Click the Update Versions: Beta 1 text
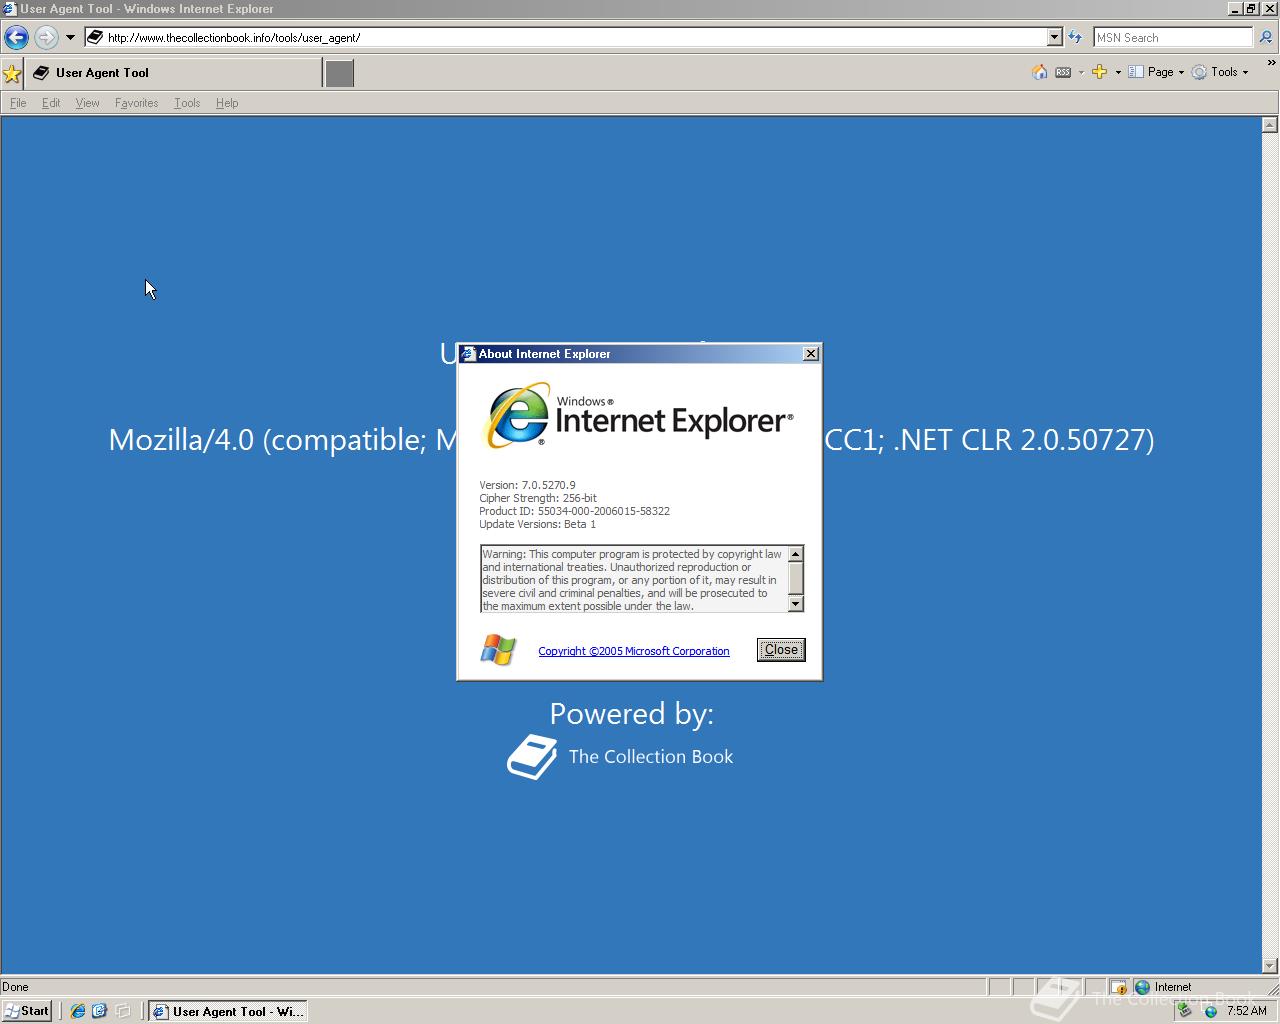 pos(537,524)
